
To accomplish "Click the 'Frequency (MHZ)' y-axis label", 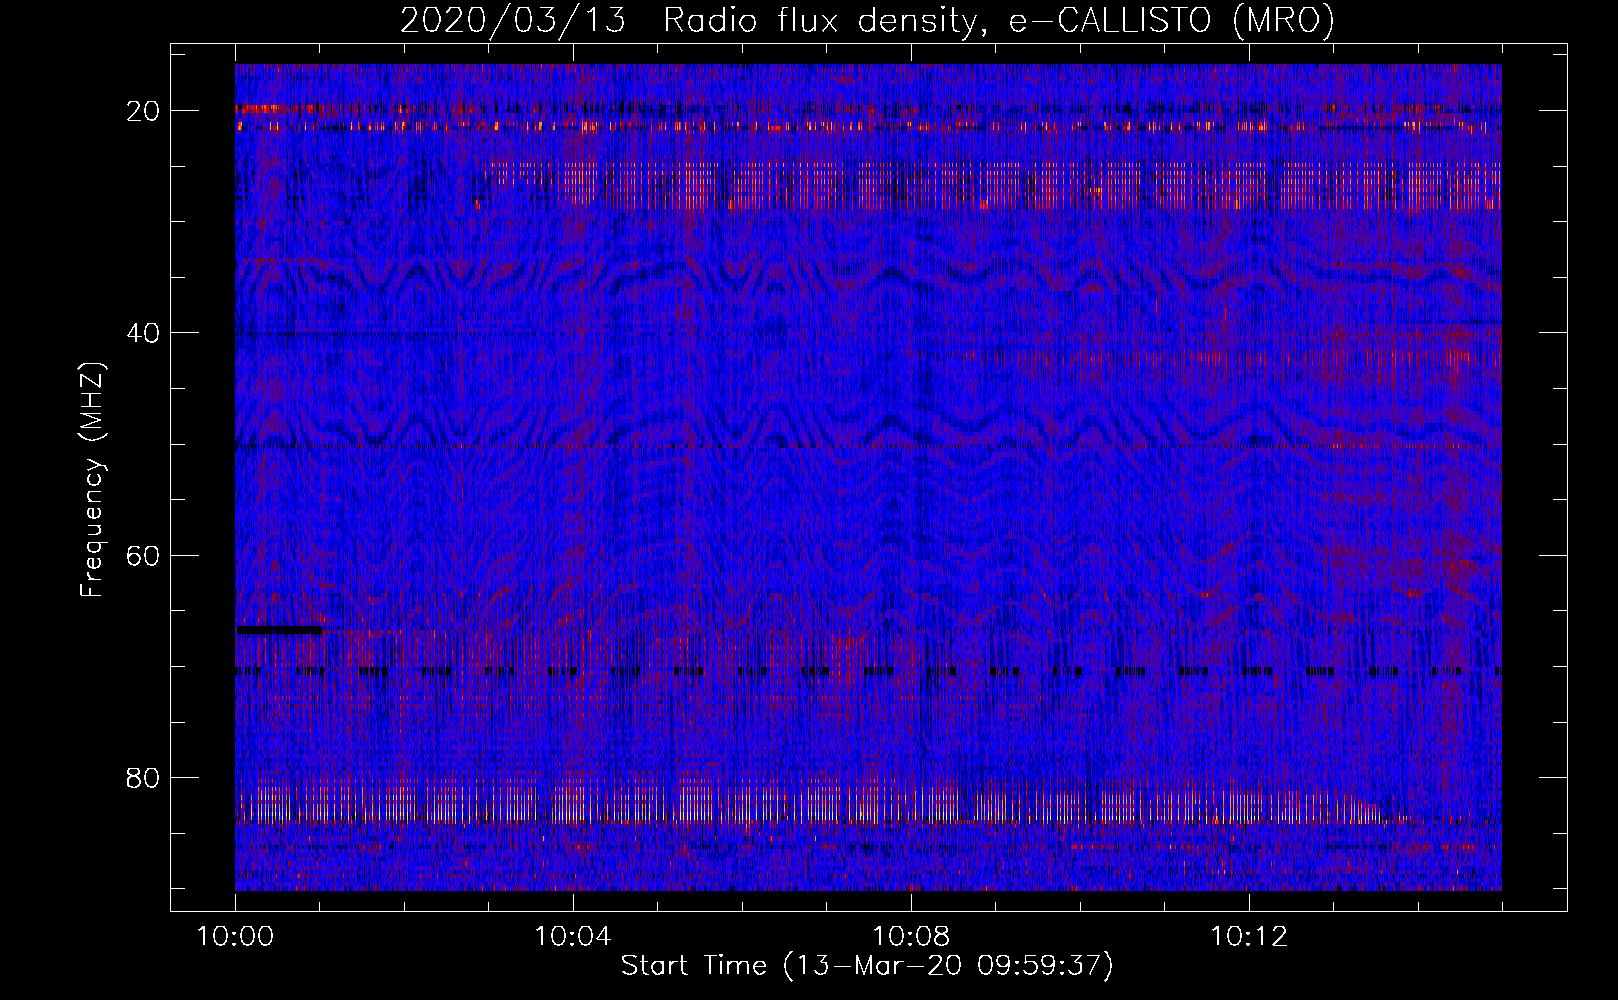I will (x=92, y=480).
